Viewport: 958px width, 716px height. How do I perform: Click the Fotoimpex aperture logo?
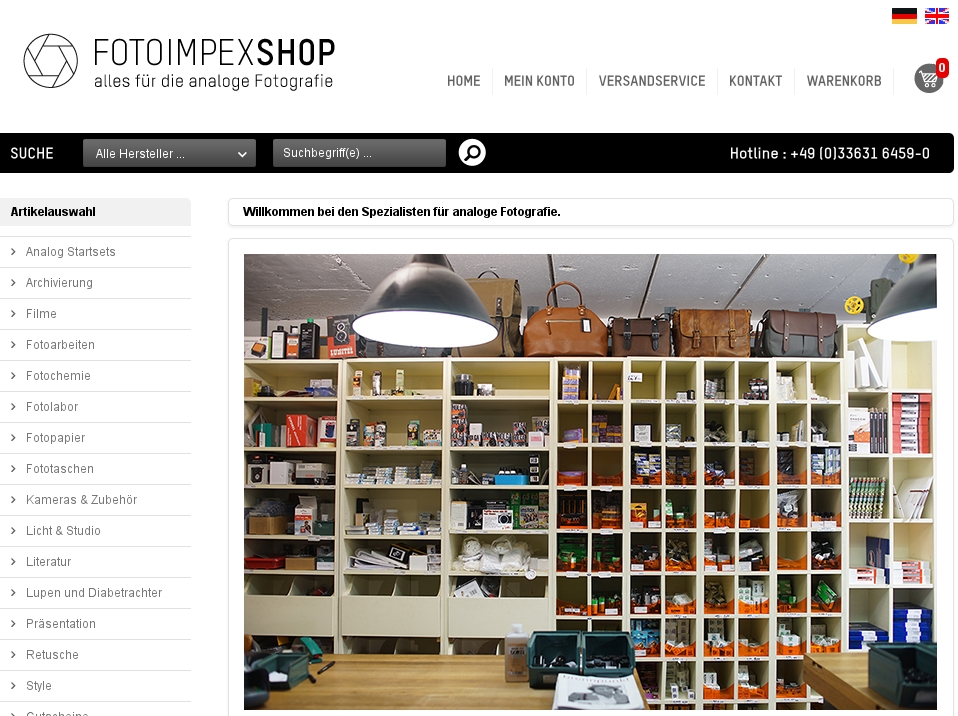click(x=51, y=61)
